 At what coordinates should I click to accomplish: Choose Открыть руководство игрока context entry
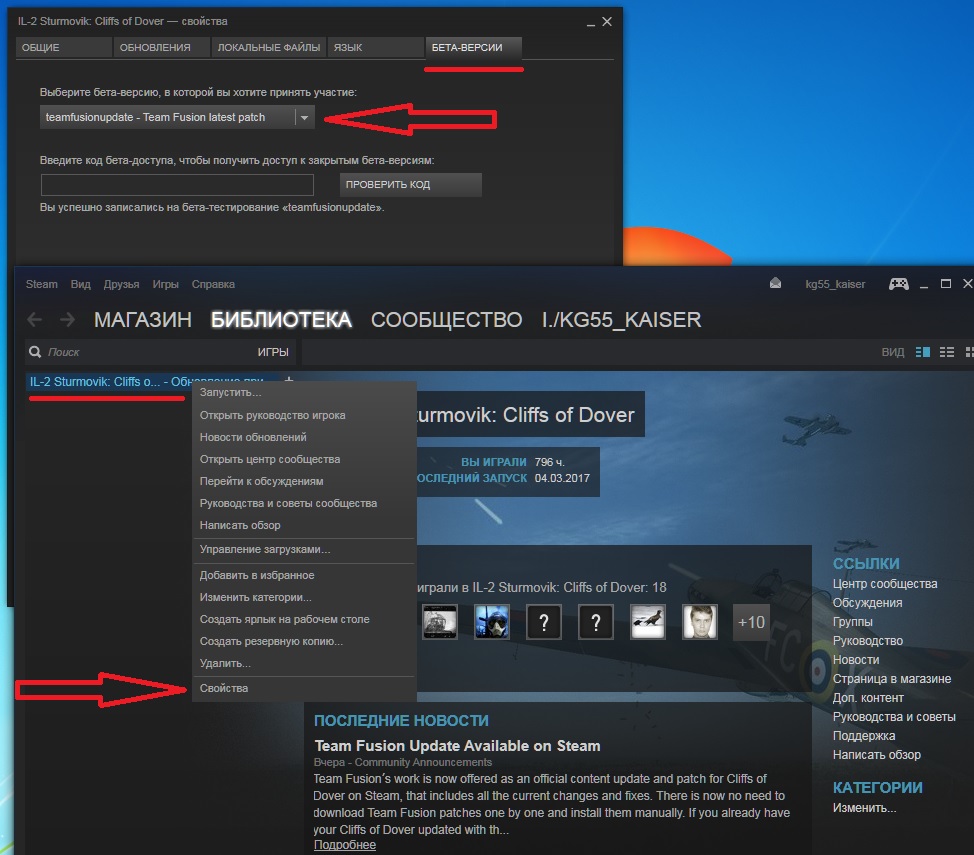coord(304,415)
